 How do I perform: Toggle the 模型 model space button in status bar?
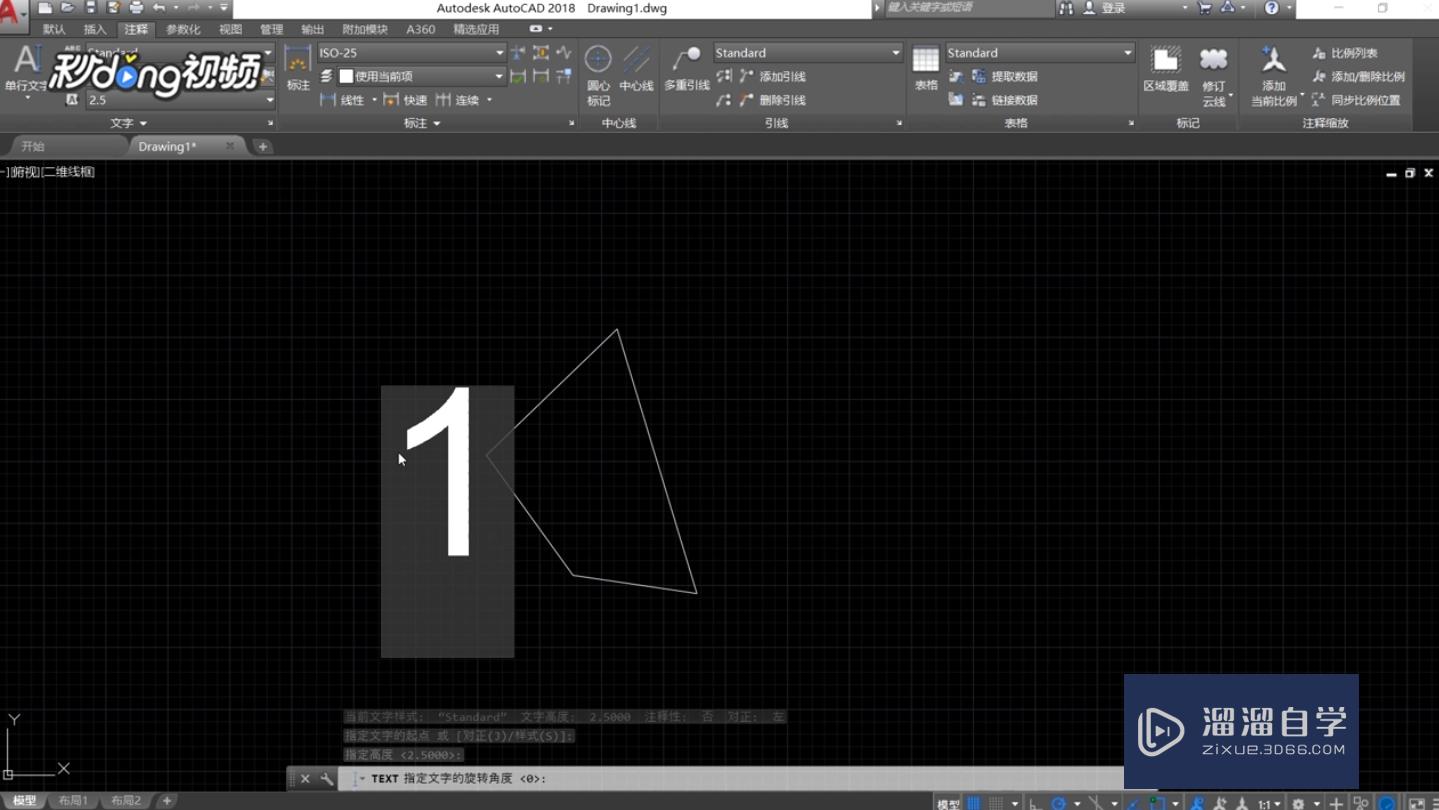pos(948,803)
